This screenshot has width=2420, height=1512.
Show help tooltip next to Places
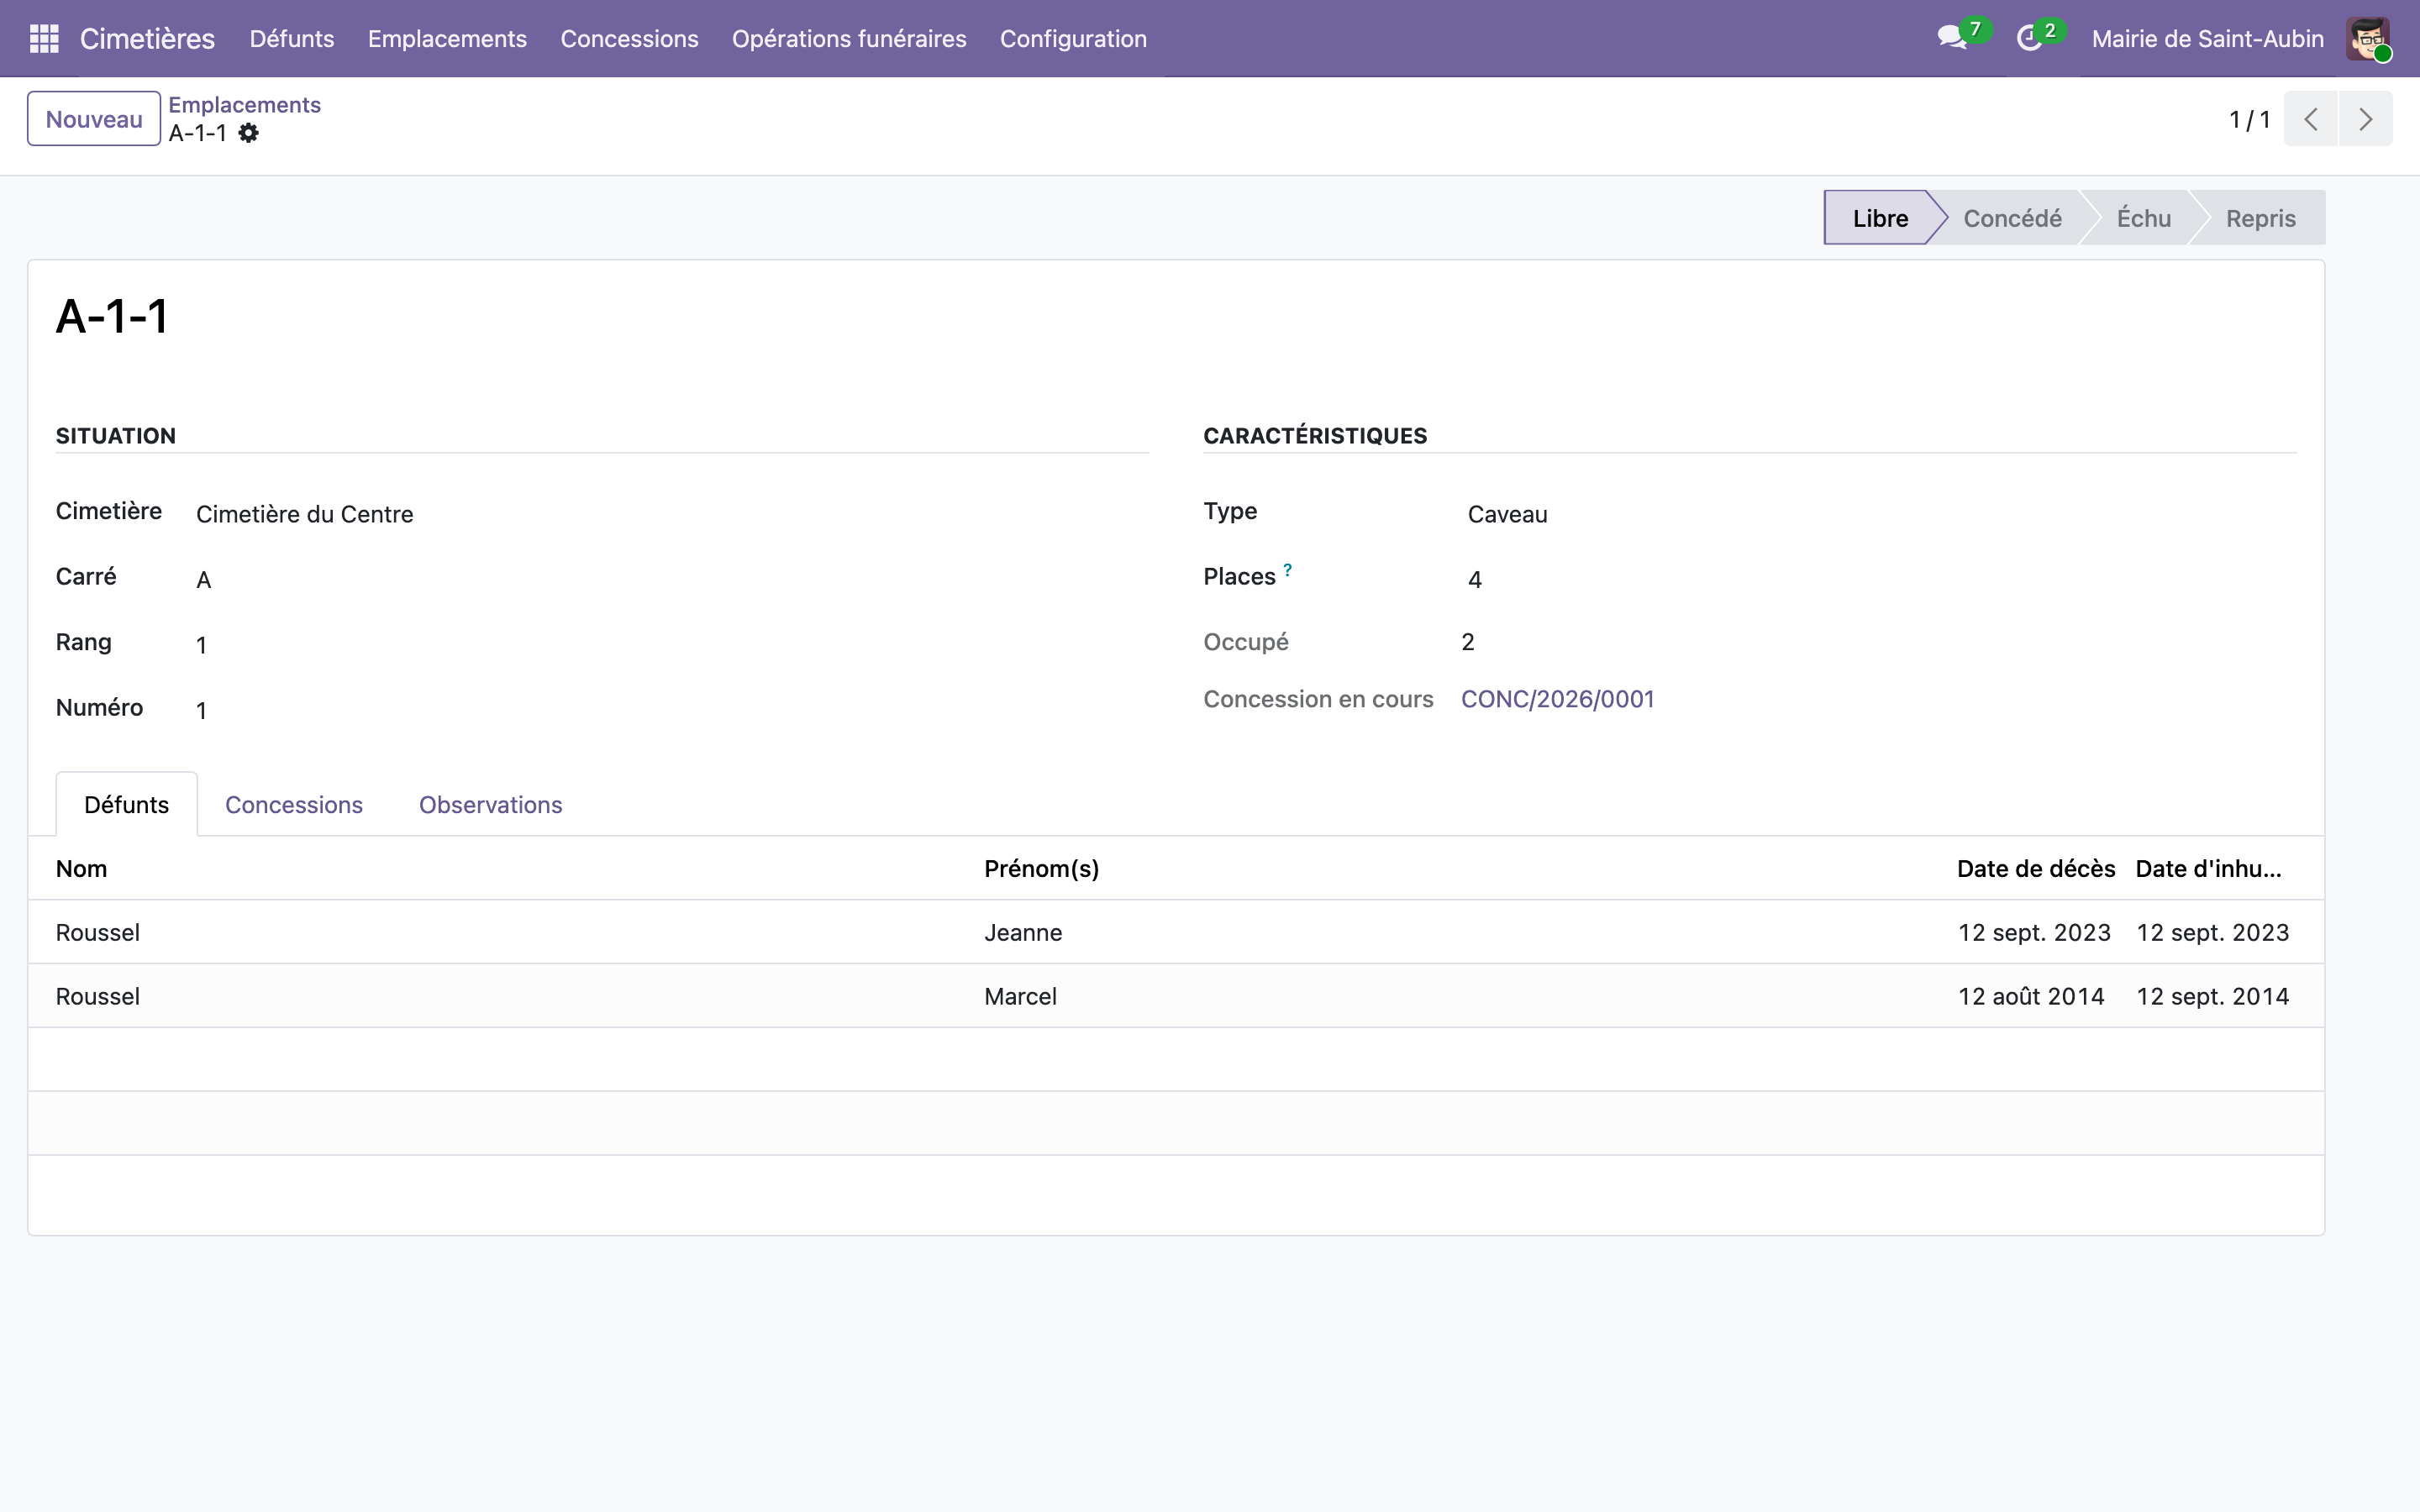tap(1287, 570)
